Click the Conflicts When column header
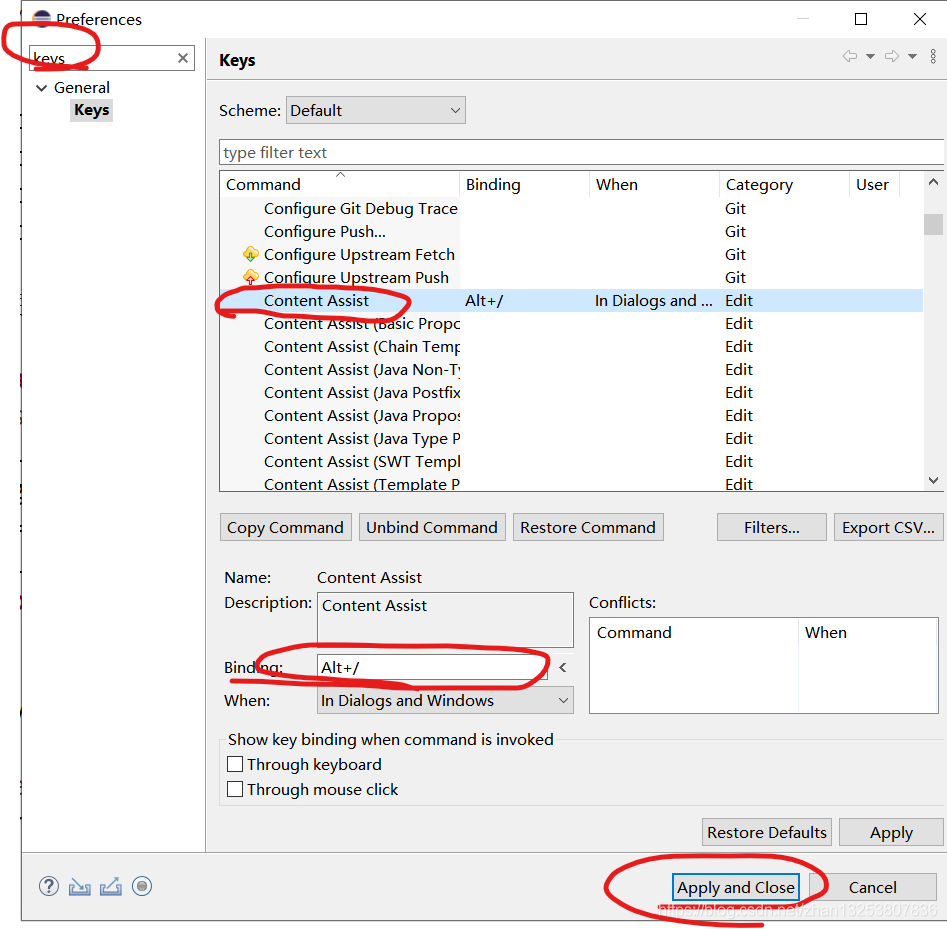The width and height of the screenshot is (947, 929). [x=868, y=632]
